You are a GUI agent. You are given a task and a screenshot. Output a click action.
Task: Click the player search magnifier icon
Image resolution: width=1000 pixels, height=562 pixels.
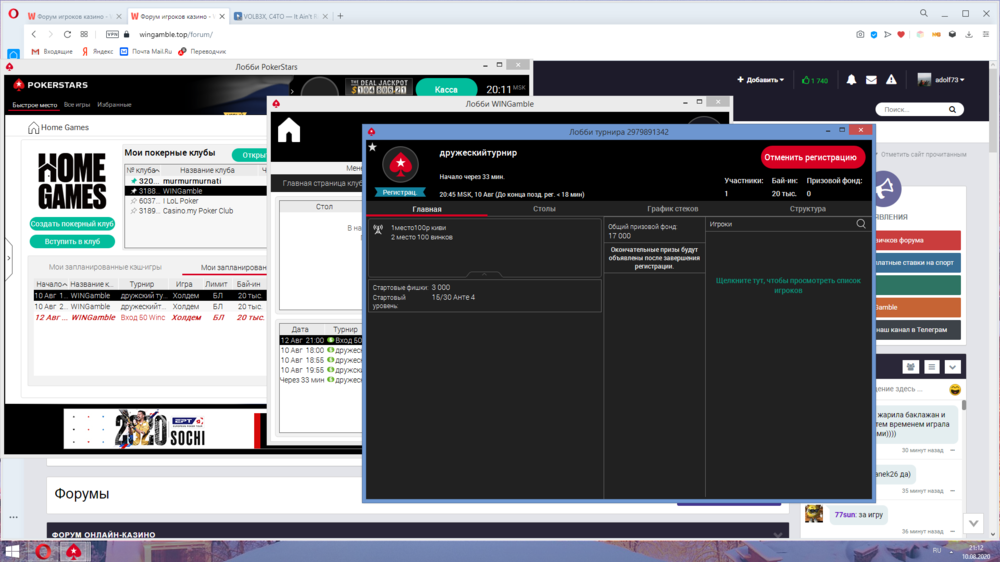click(861, 224)
